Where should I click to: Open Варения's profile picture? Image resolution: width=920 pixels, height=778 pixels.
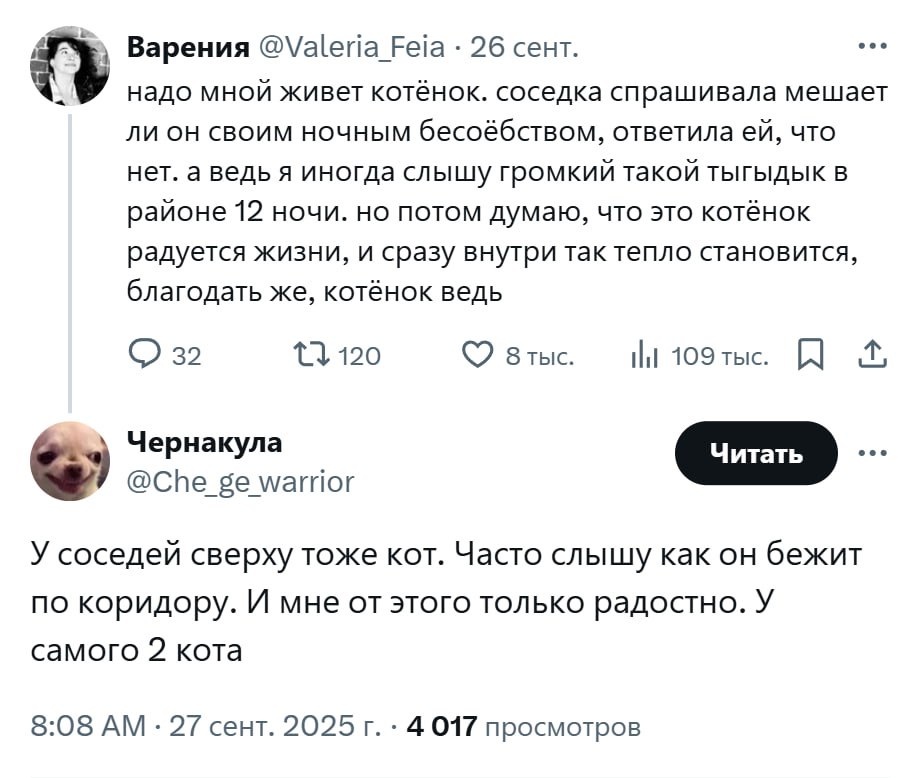[69, 67]
